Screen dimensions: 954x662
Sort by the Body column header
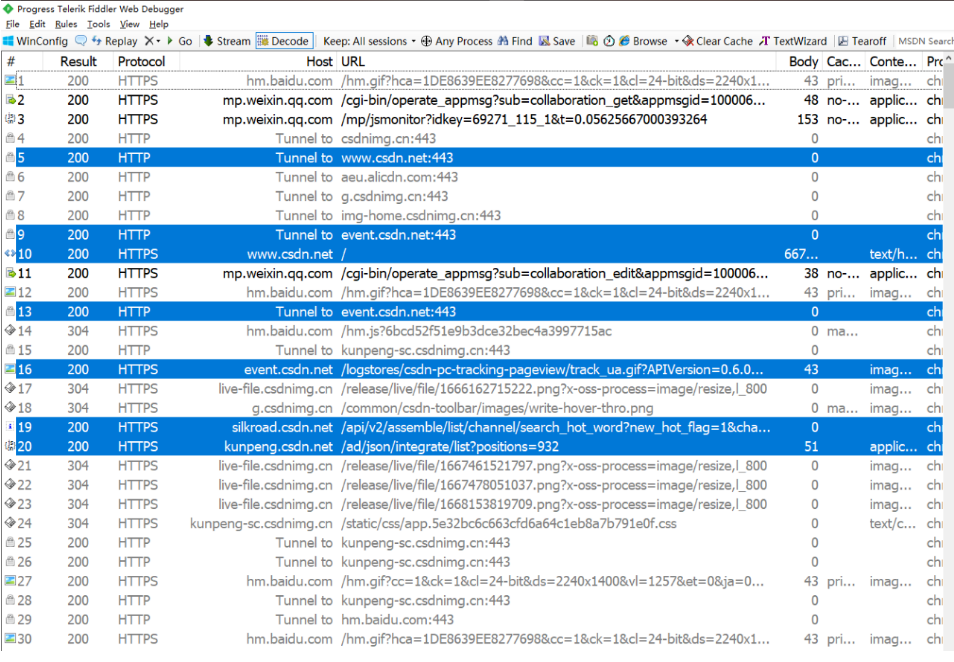[799, 61]
